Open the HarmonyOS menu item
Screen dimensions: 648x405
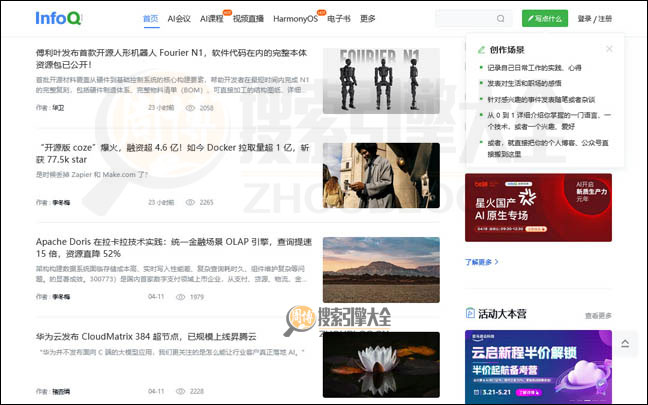[295, 19]
